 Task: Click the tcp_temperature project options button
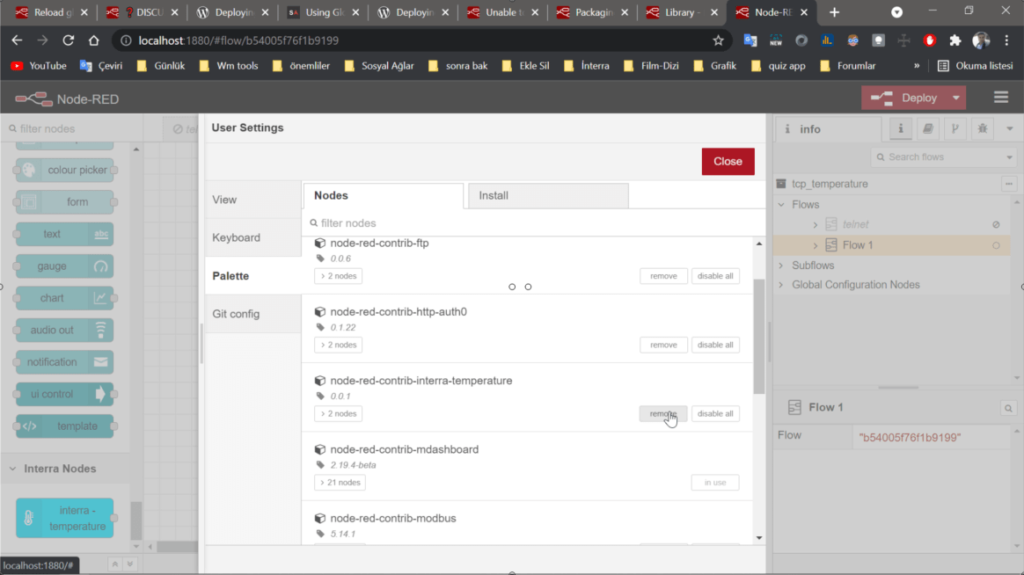[x=1009, y=184]
